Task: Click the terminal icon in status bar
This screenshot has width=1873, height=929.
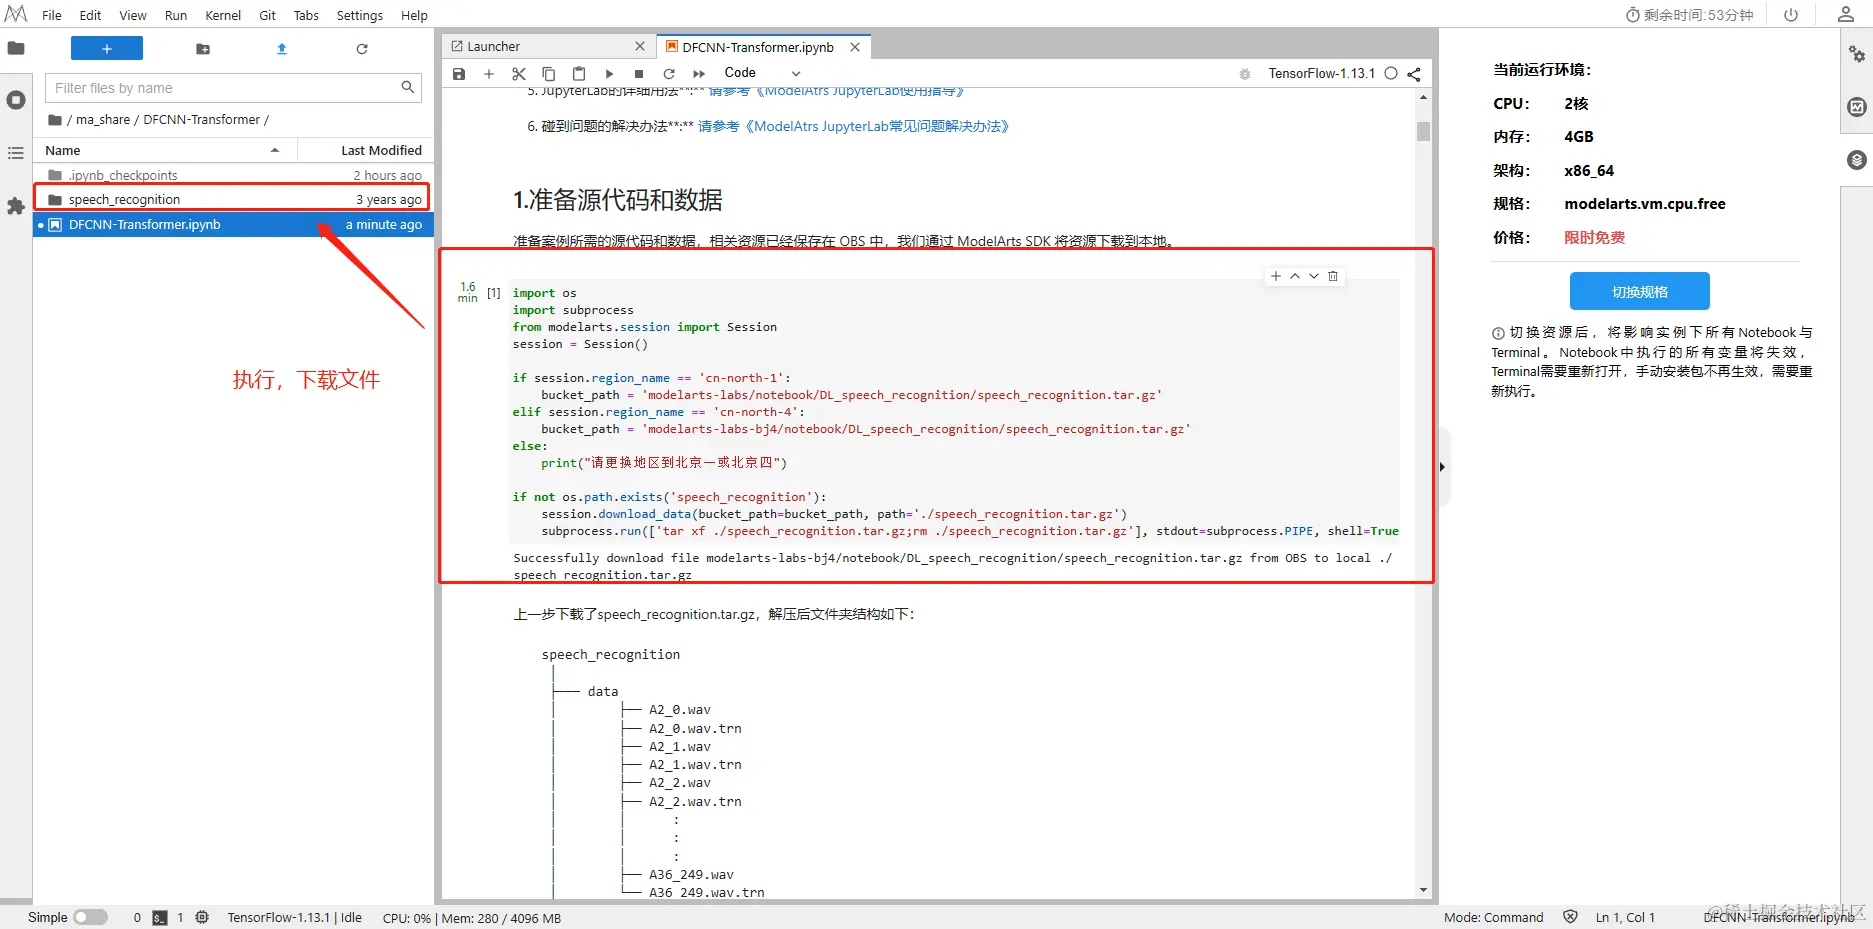Action: point(160,917)
